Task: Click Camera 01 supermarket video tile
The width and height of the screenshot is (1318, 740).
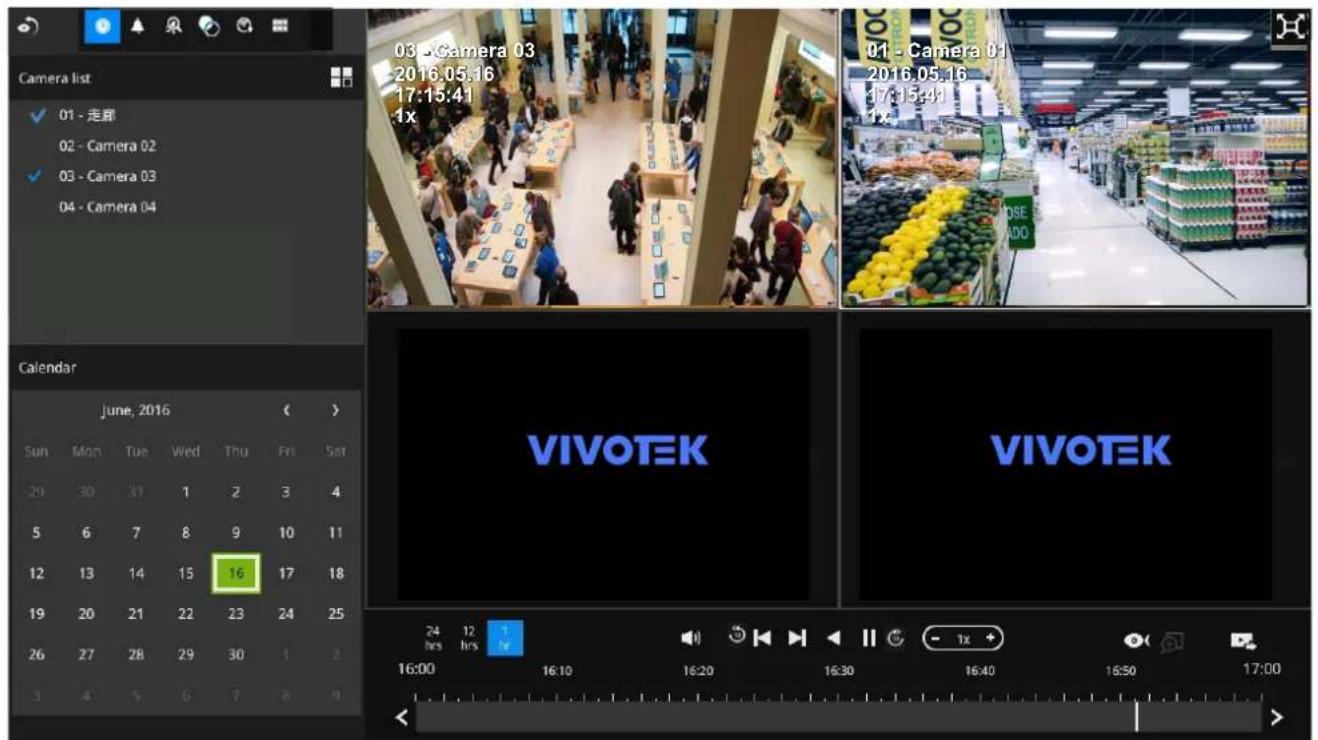Action: click(1075, 157)
